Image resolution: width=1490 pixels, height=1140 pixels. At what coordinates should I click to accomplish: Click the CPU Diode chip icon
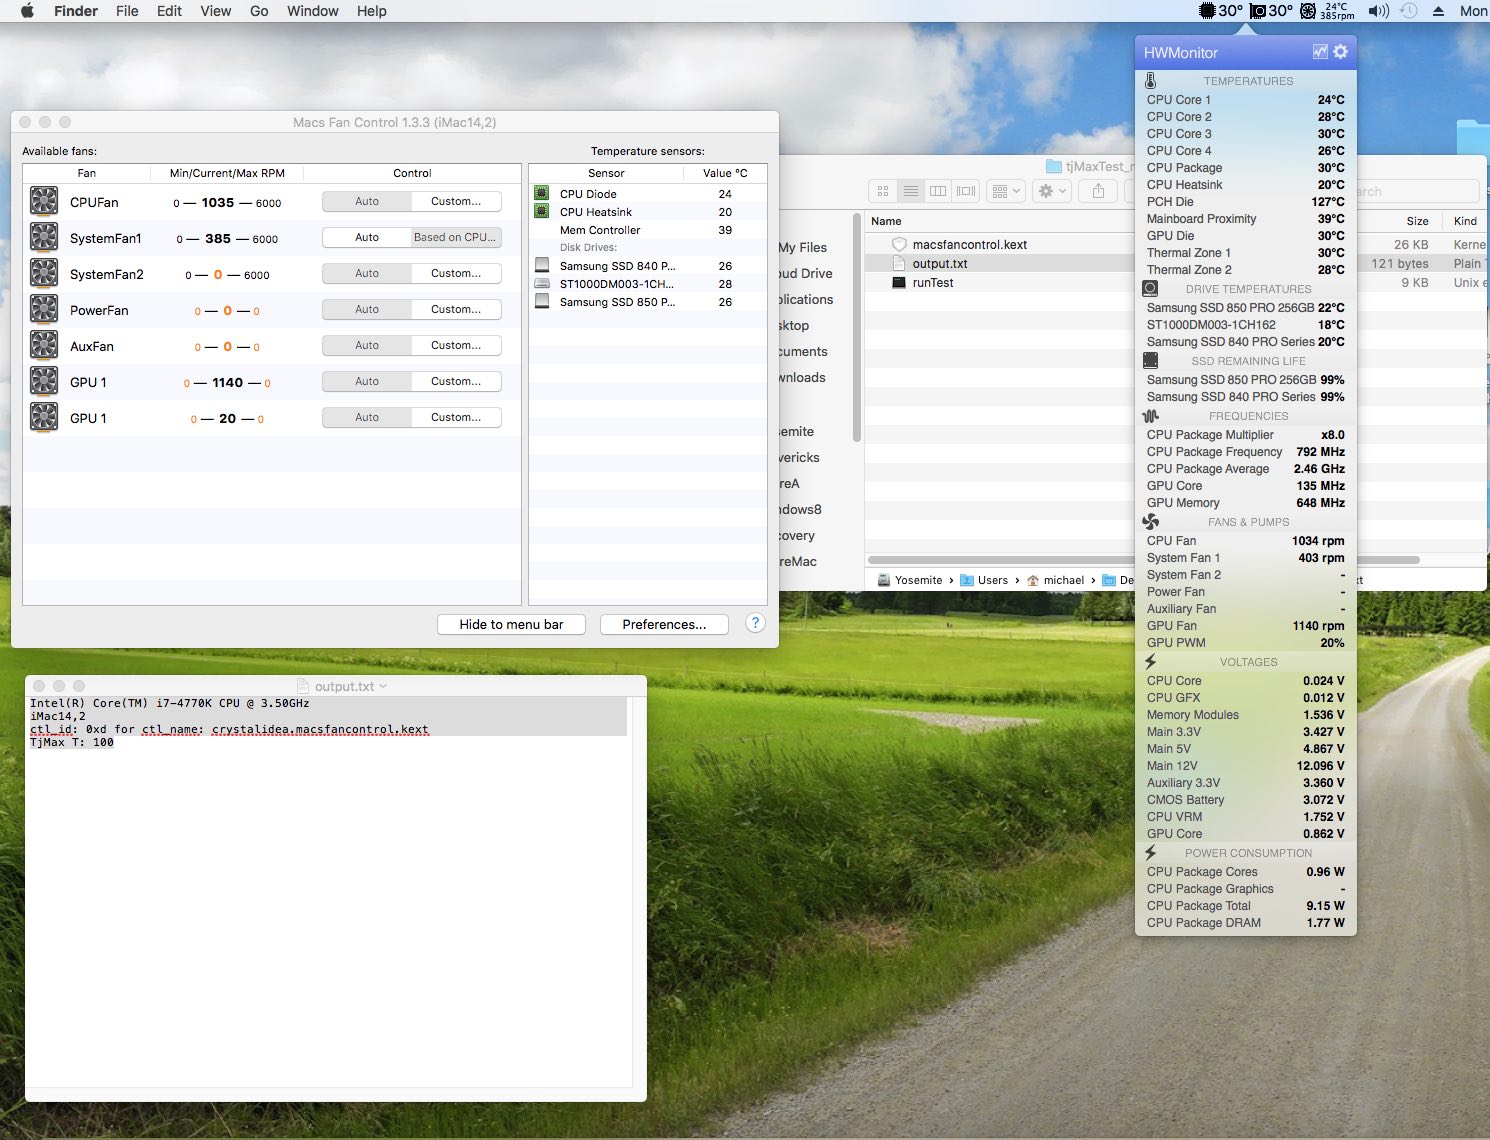click(x=542, y=193)
